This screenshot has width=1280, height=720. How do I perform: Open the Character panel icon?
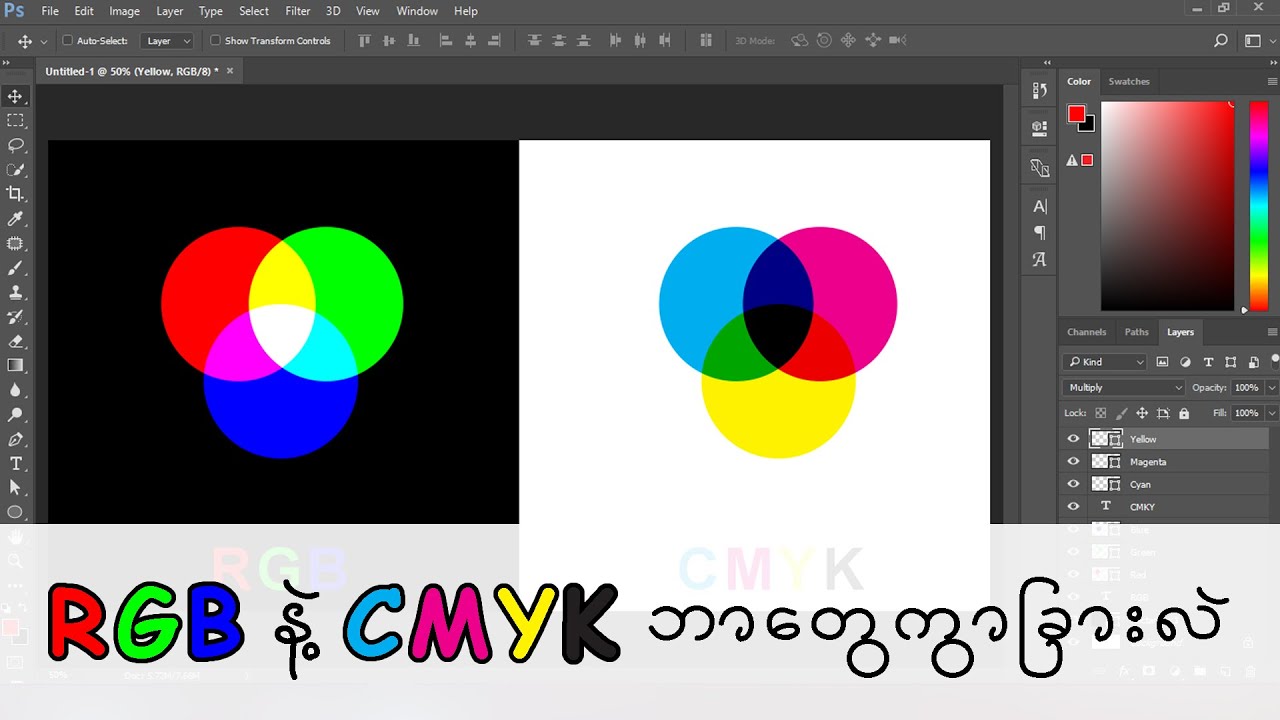(1040, 206)
